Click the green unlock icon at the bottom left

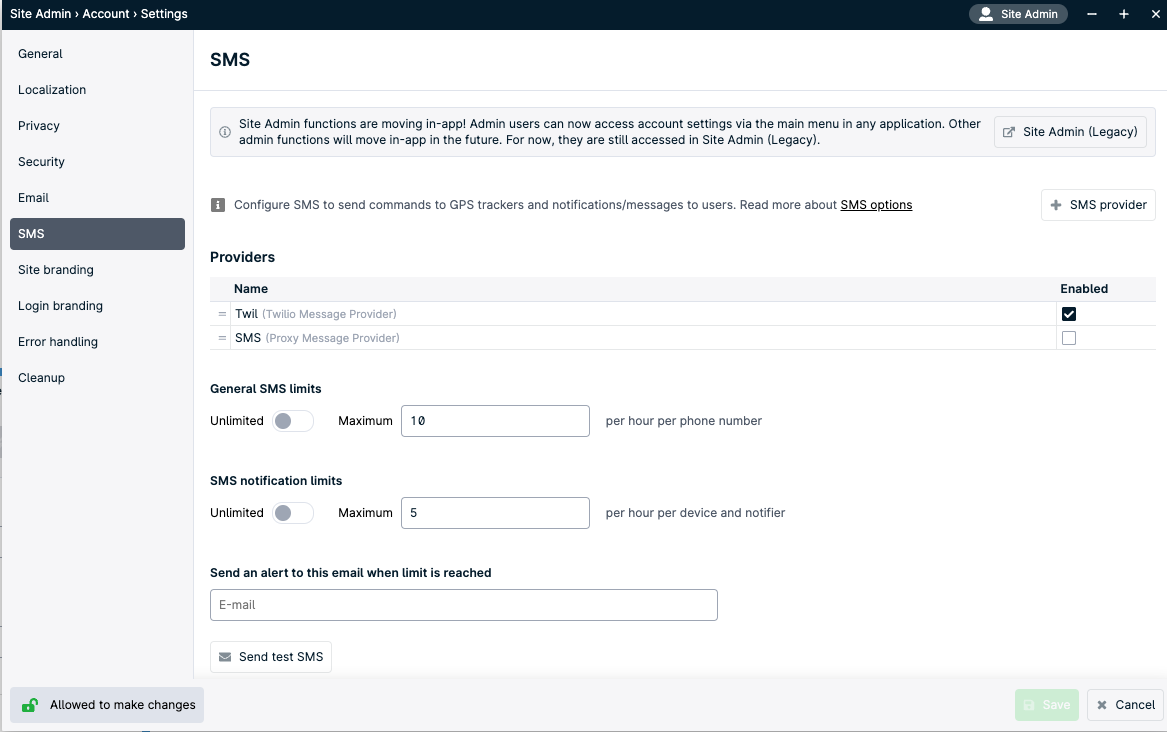pos(30,704)
